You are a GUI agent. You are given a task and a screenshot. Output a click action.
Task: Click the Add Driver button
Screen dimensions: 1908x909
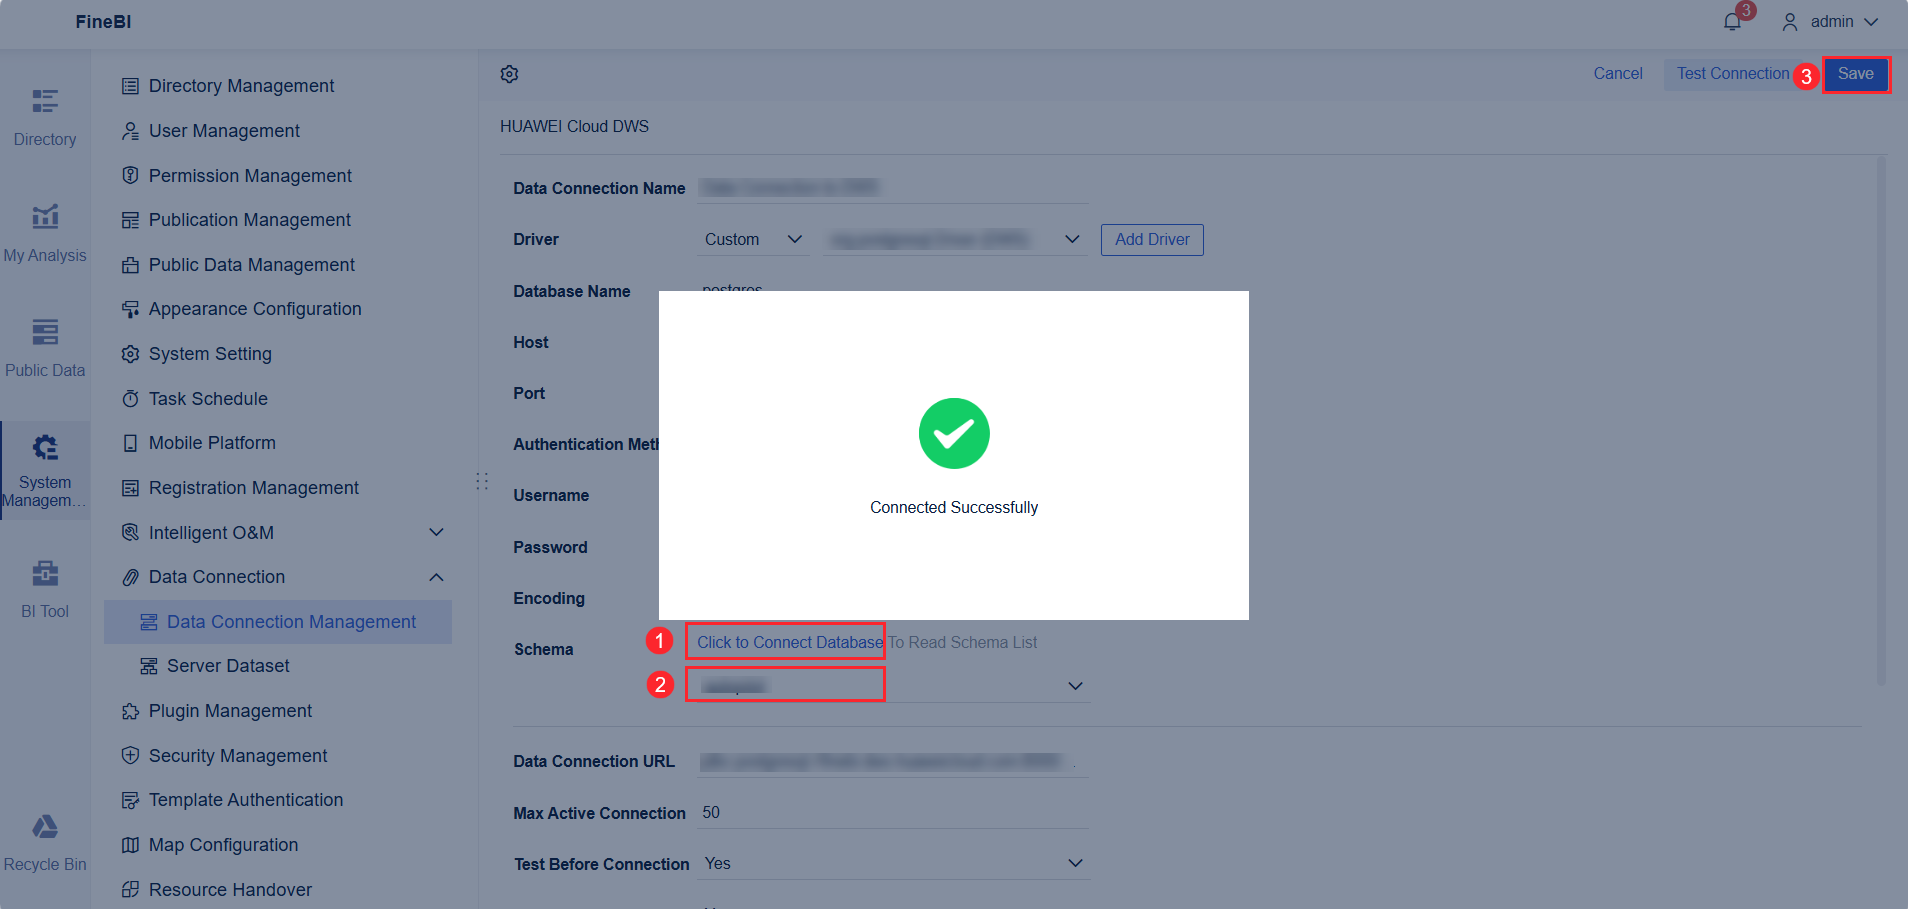[1152, 240]
